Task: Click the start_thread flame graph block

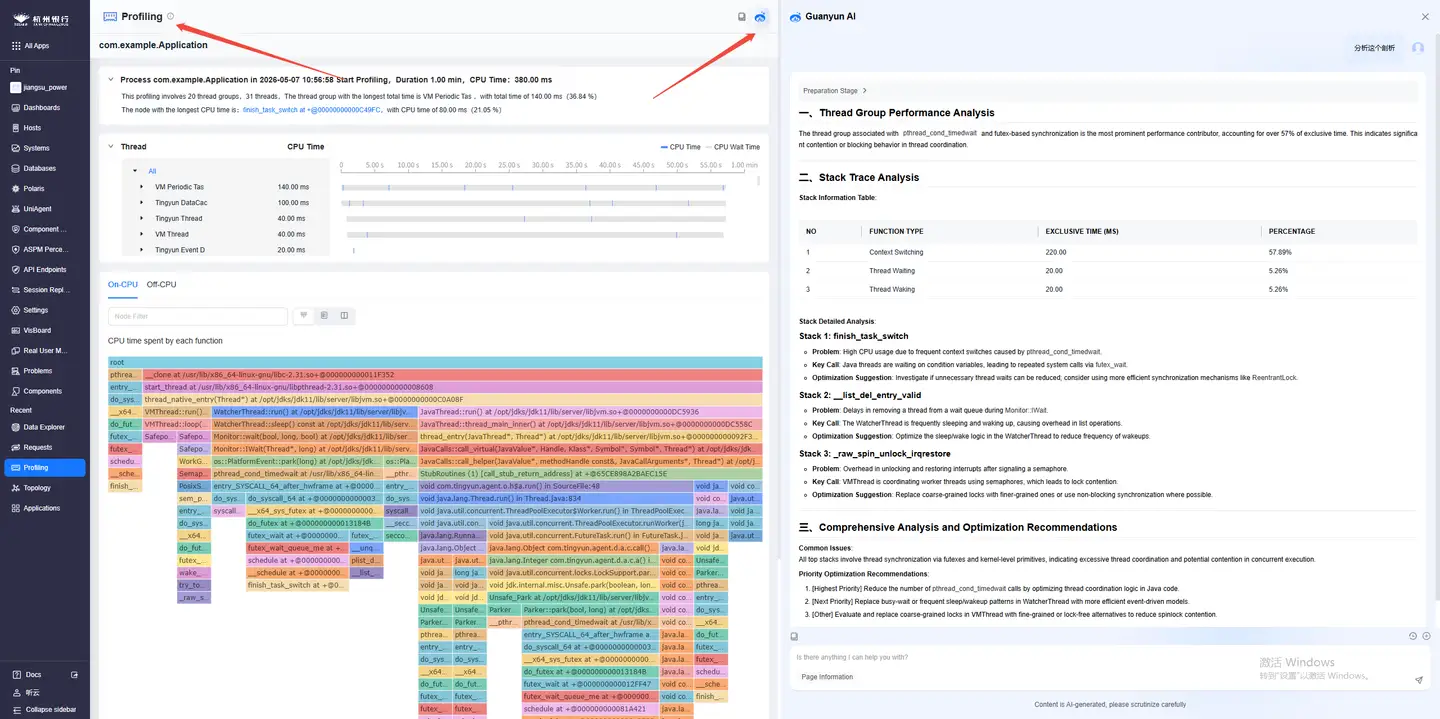Action: click(451, 387)
